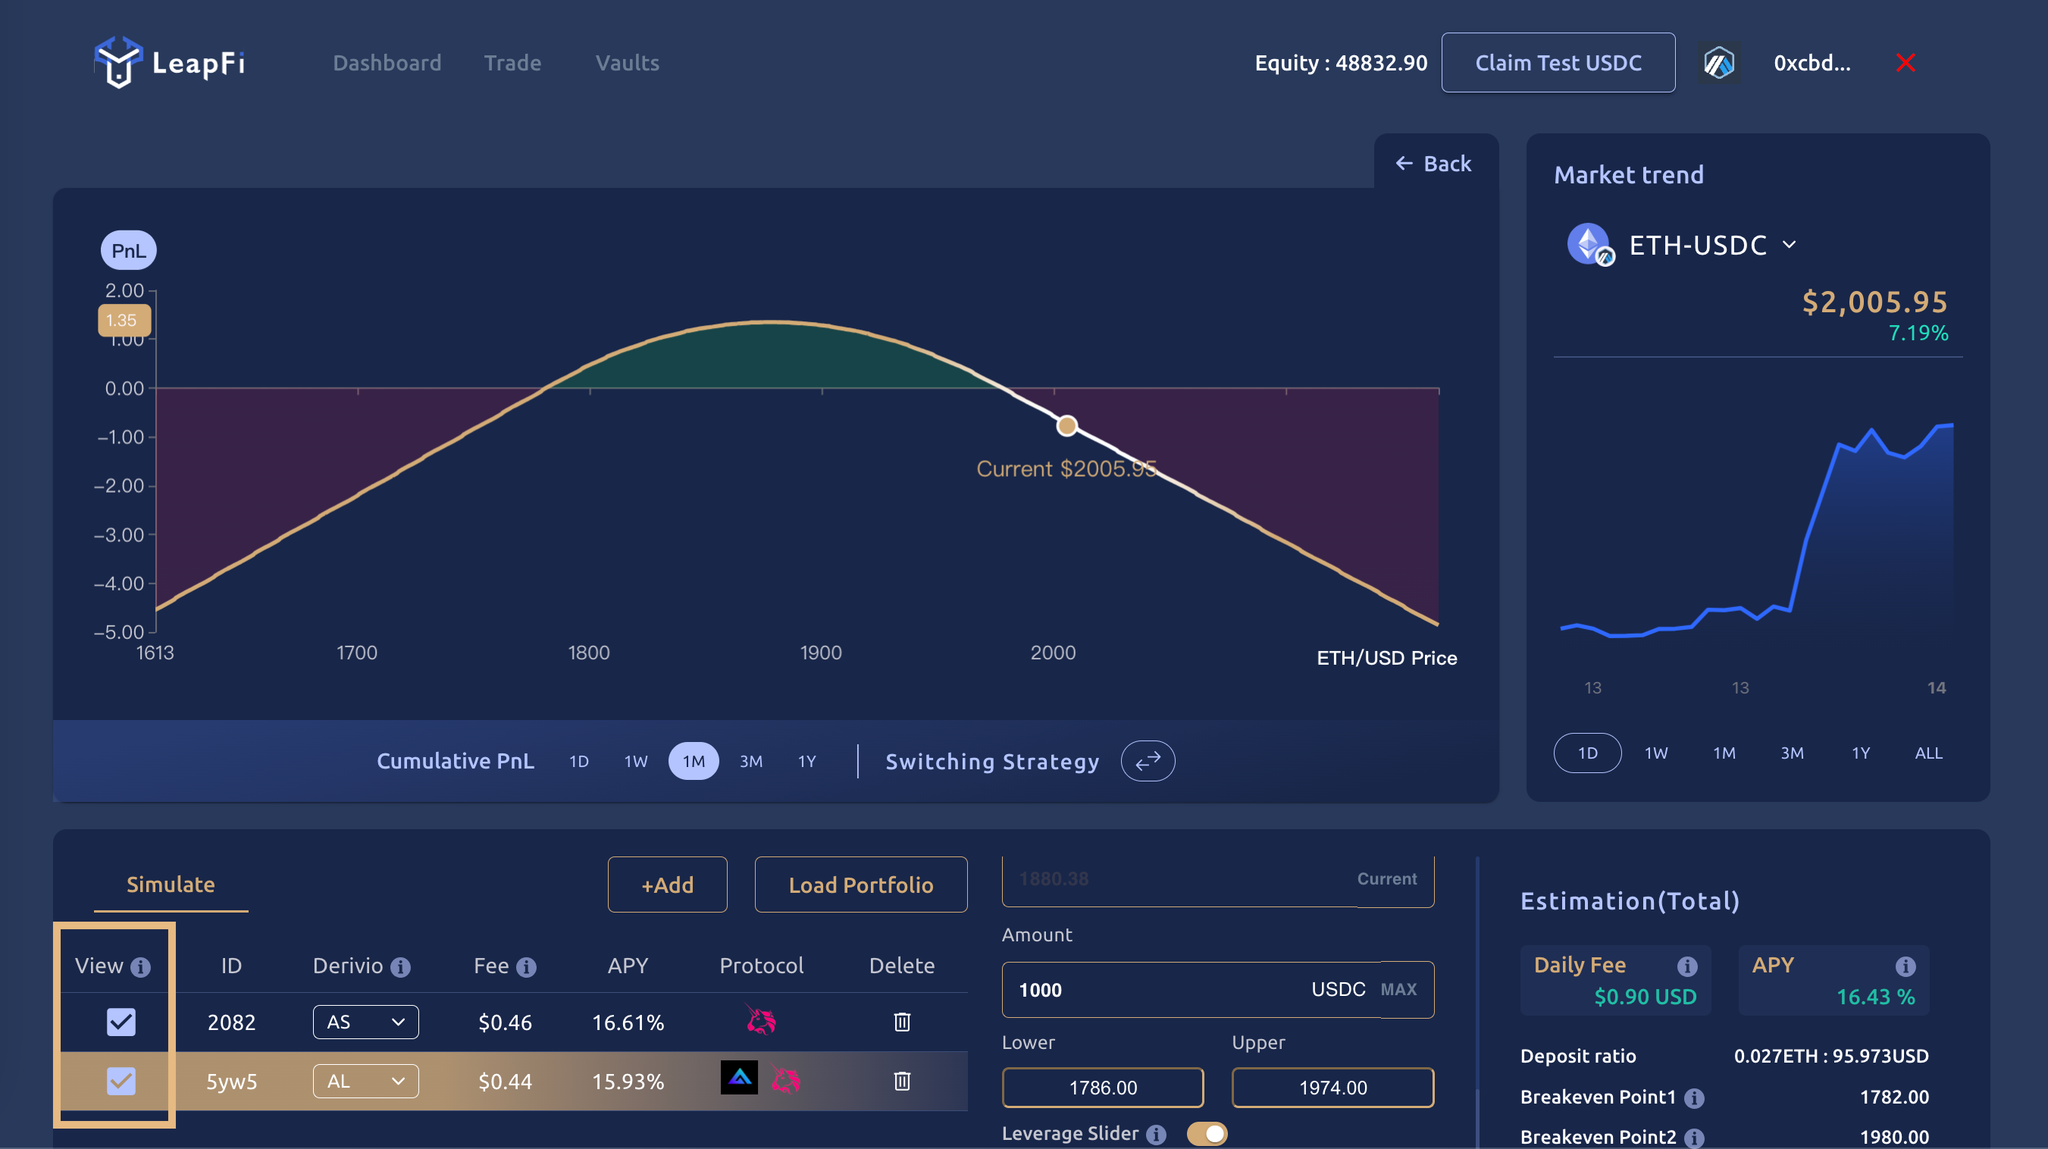Select 1Y Cumulative PnL period
This screenshot has height=1149, width=2048.
[x=807, y=761]
